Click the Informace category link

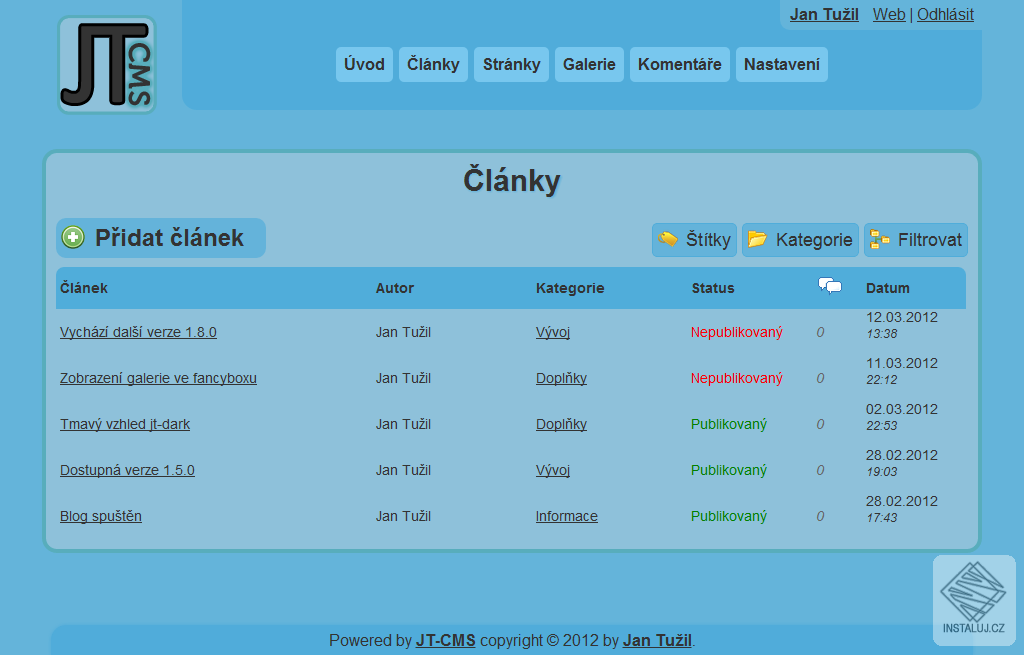click(567, 516)
